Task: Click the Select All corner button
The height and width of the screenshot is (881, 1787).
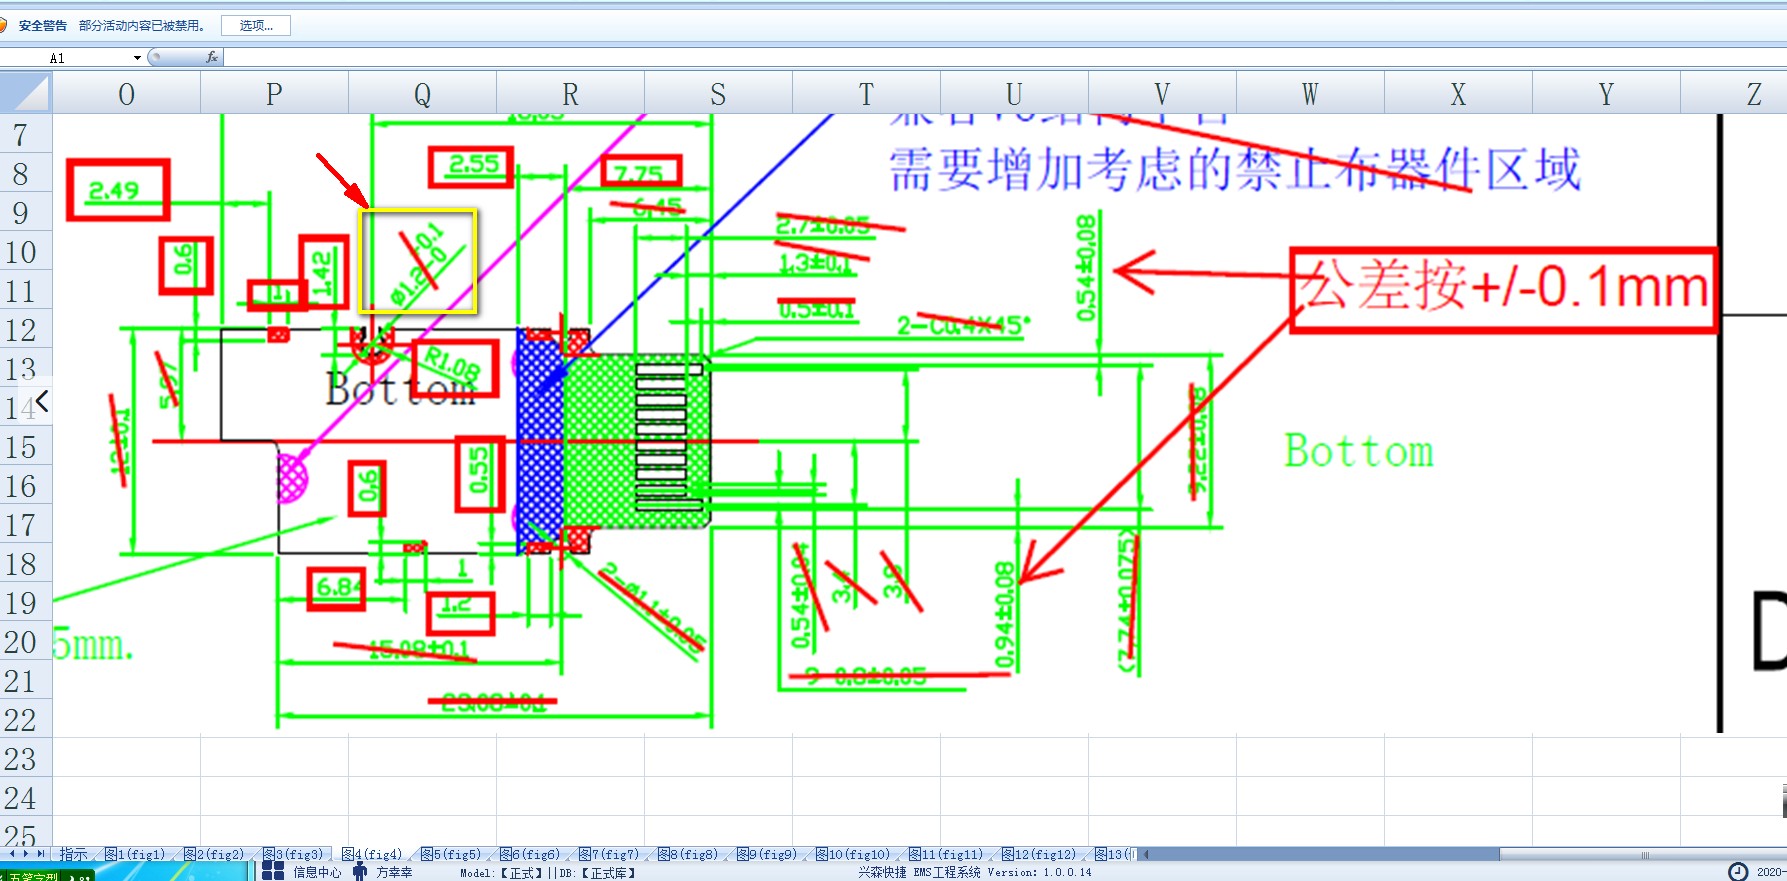Action: pyautogui.click(x=26, y=93)
